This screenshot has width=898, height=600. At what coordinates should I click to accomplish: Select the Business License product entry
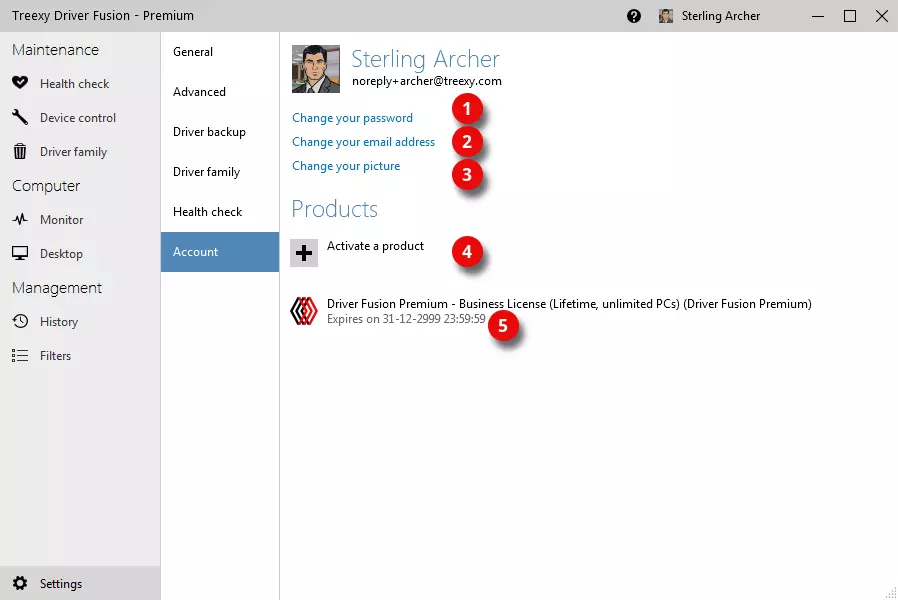click(551, 311)
